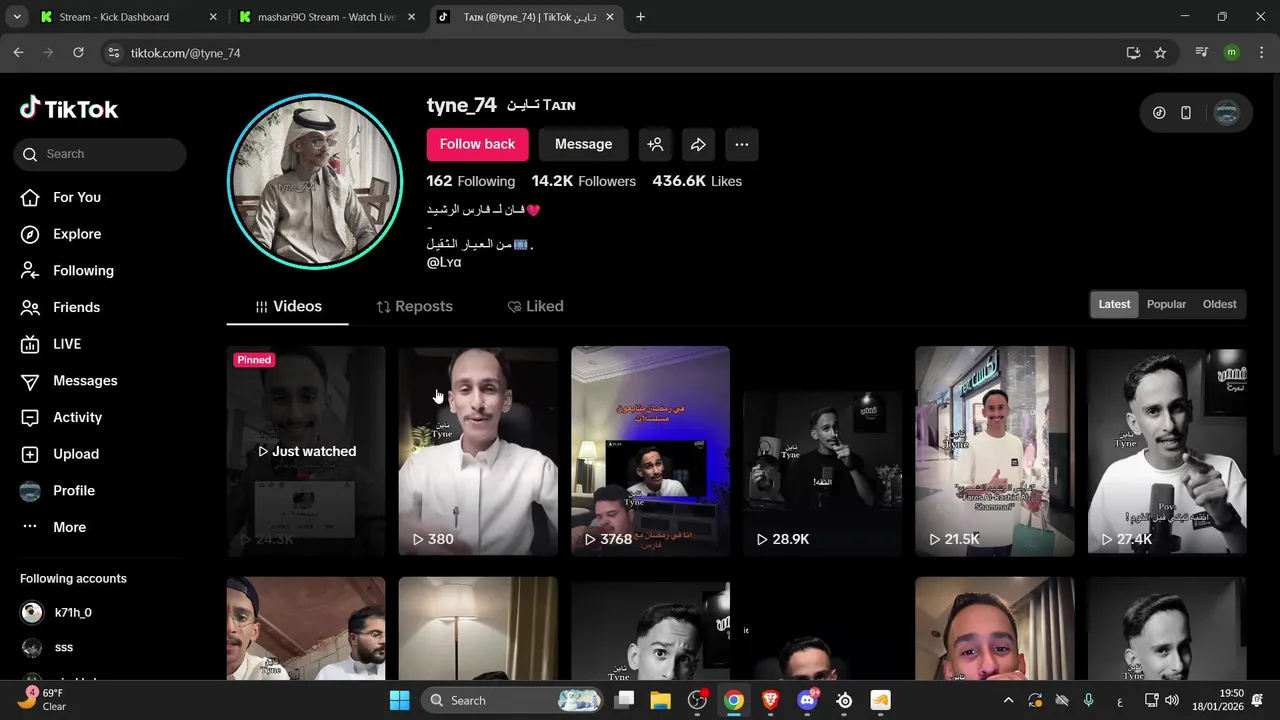Click the Message button
This screenshot has height=720, width=1280.
583,144
